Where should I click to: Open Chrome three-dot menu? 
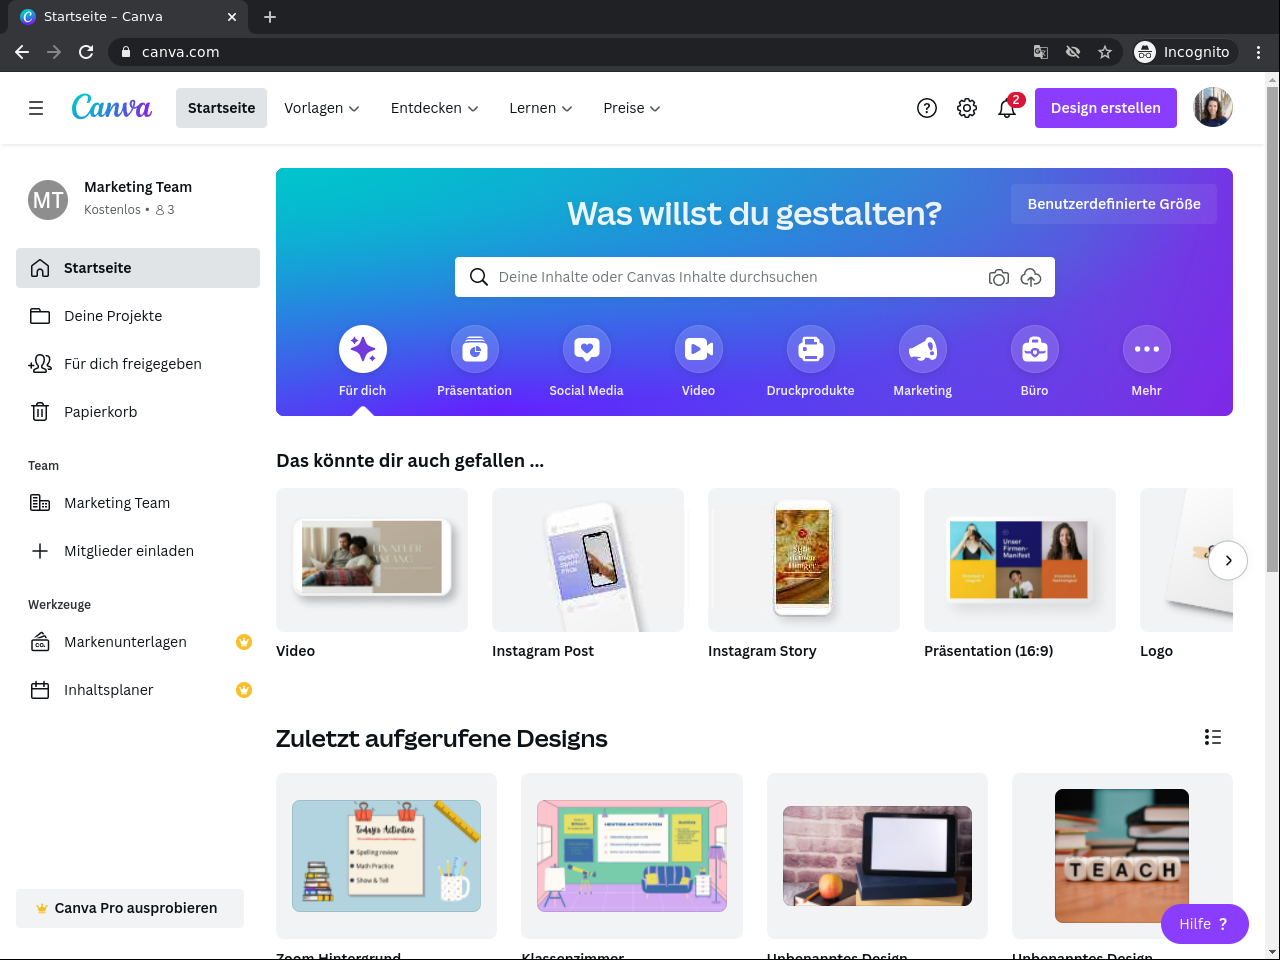pyautogui.click(x=1259, y=52)
